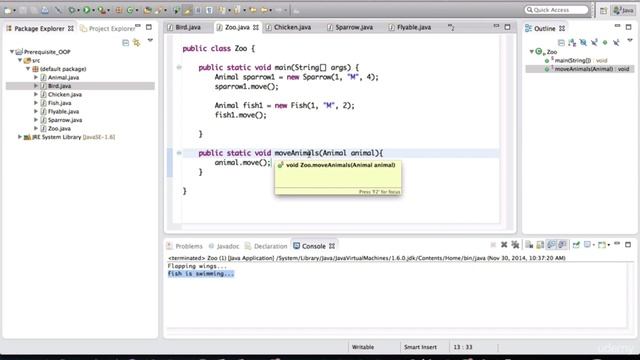Select Sparrow.java in Package Explorer
Screen dimensions: 640x360
[x=65, y=120]
